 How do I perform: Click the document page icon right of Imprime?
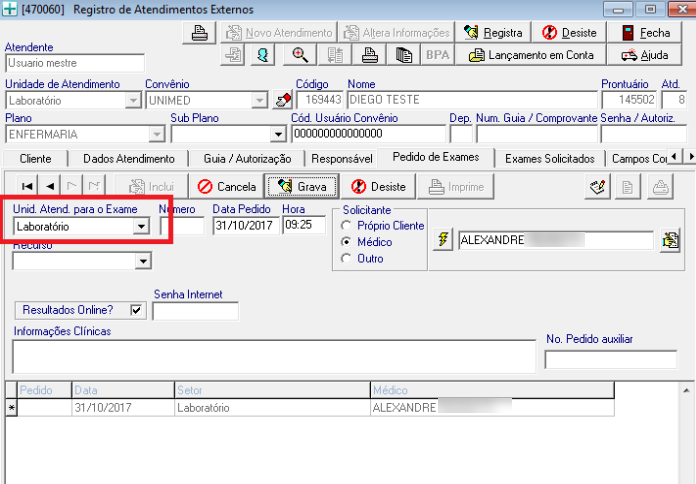(627, 187)
